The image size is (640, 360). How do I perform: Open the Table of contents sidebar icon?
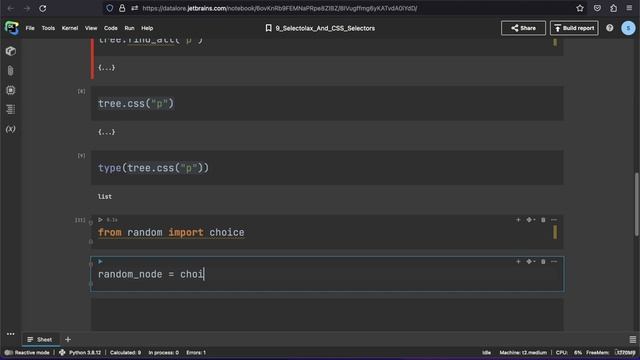tap(11, 109)
